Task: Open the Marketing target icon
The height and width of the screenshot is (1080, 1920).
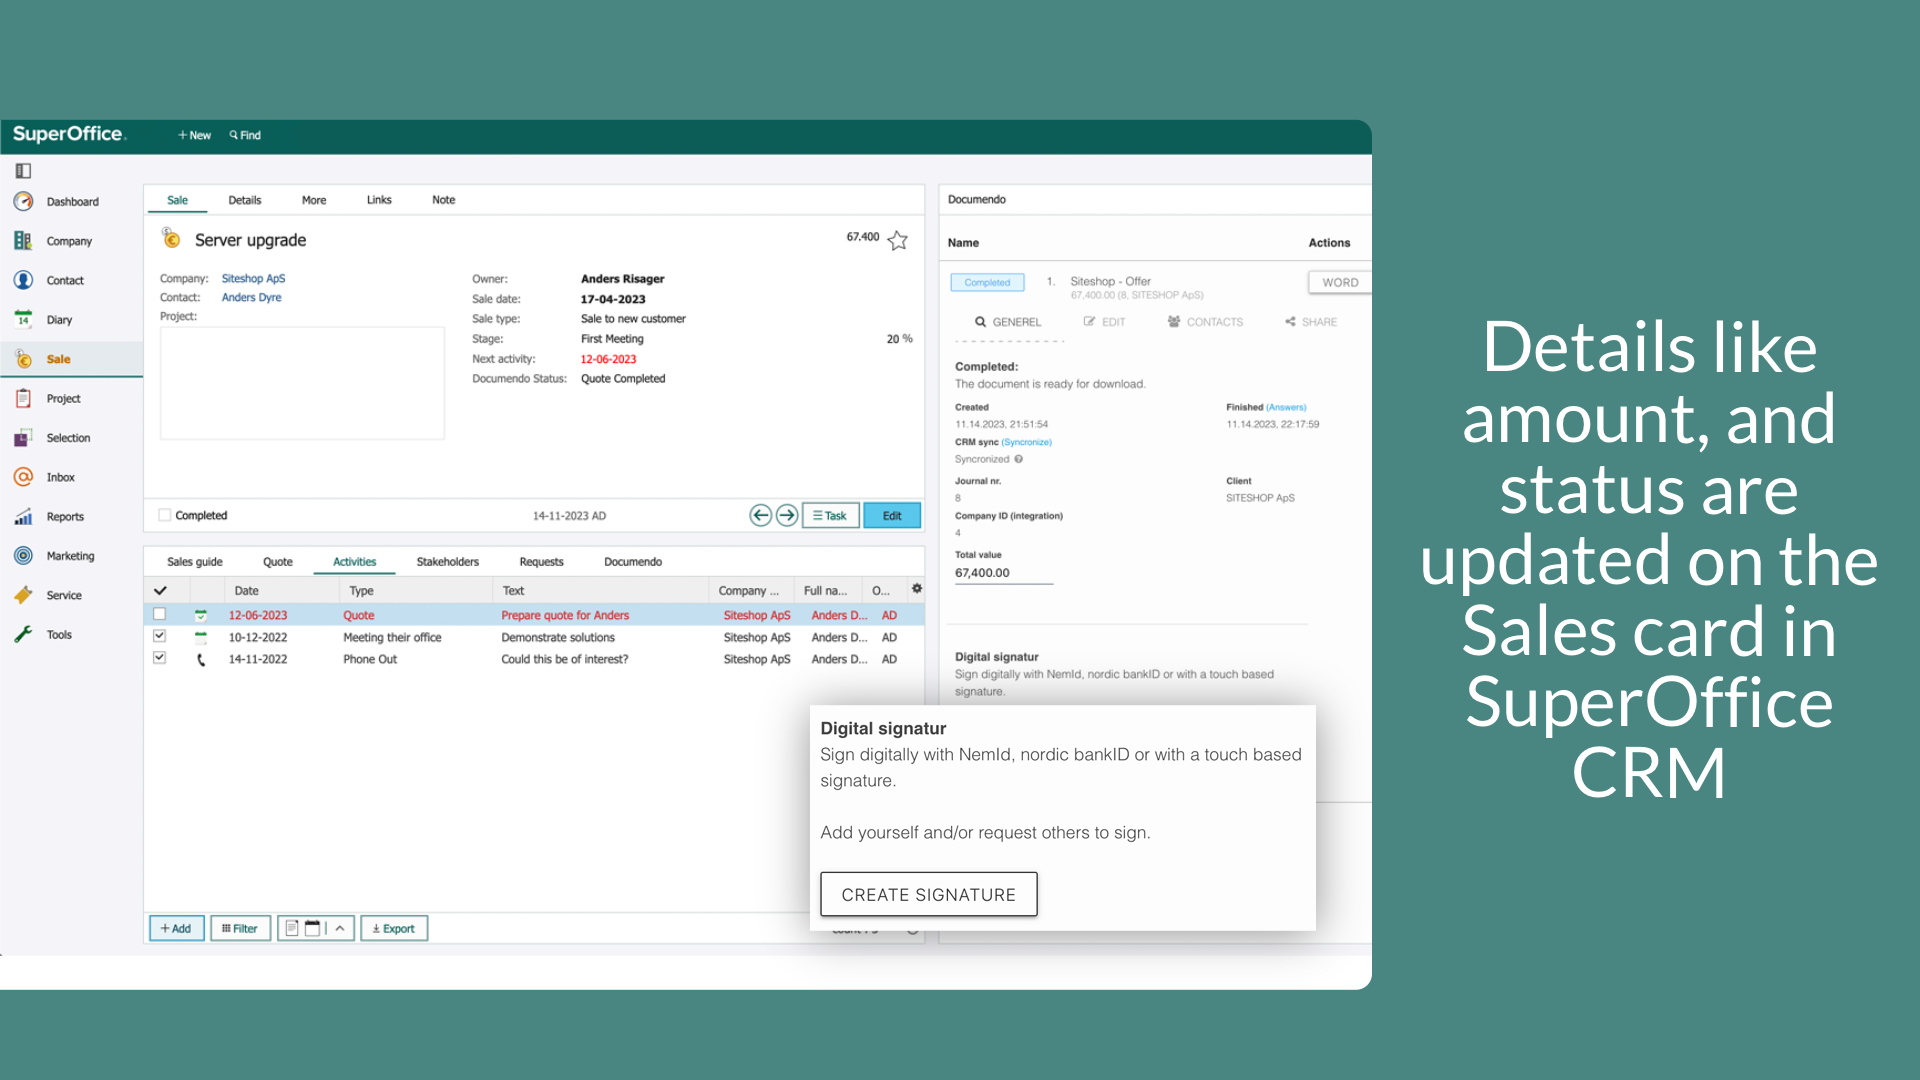Action: (23, 556)
